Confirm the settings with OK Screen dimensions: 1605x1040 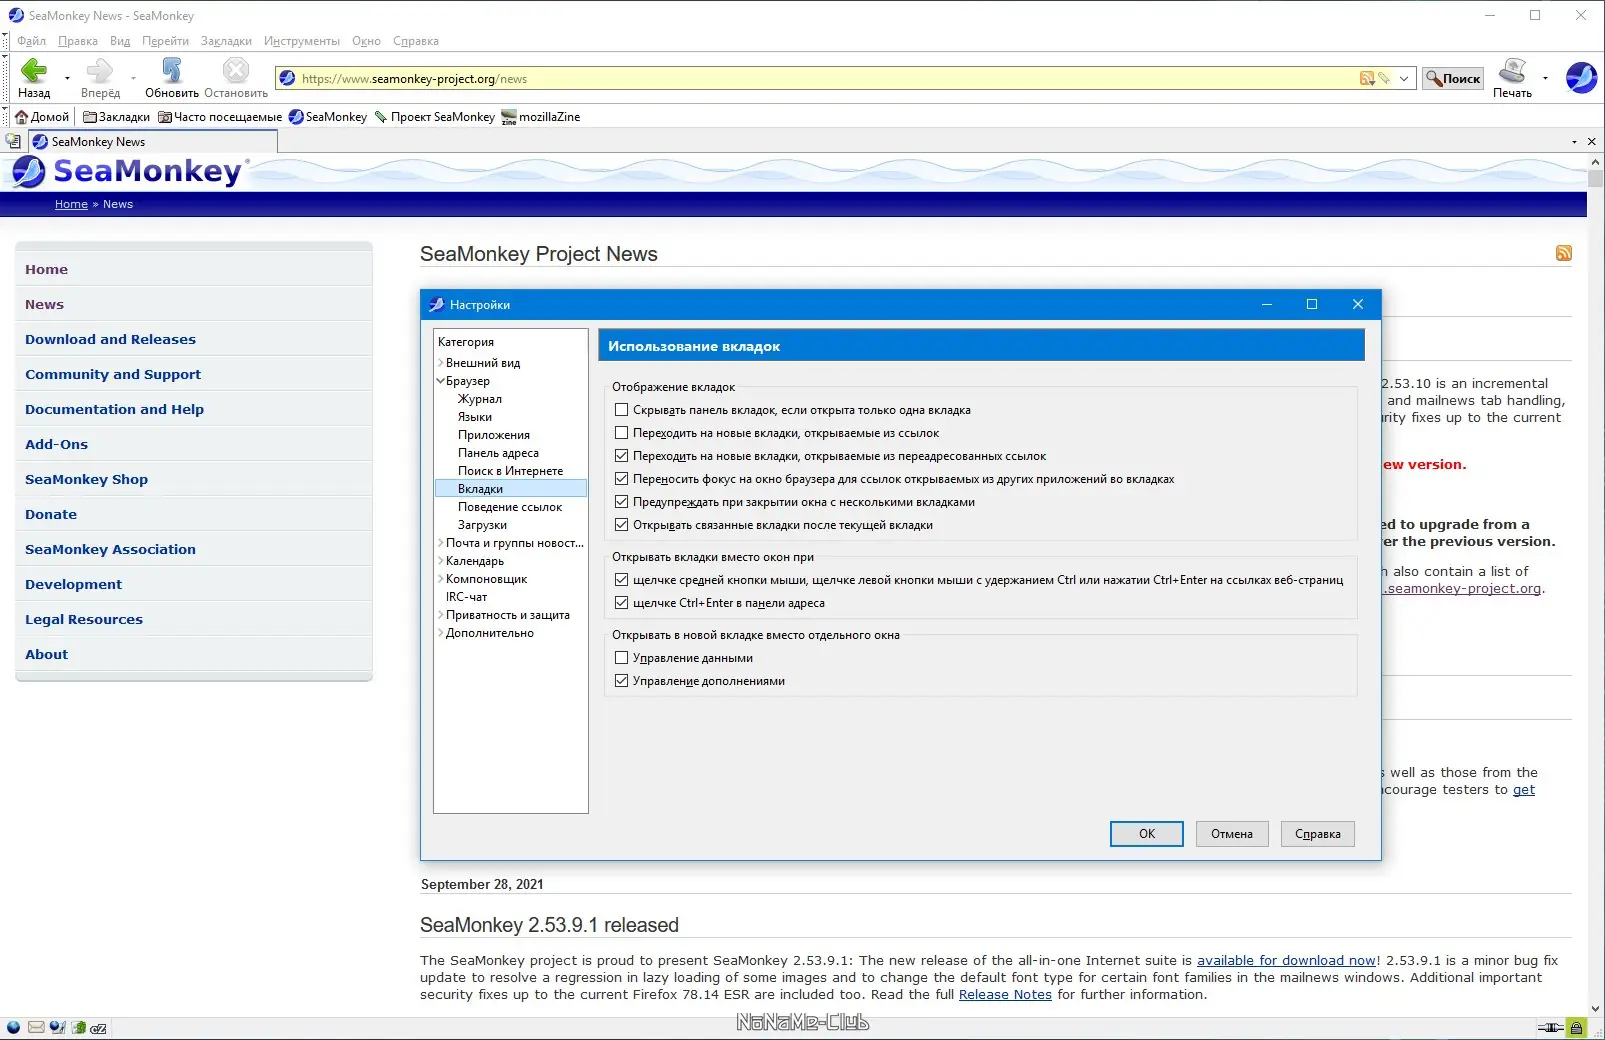click(x=1147, y=834)
